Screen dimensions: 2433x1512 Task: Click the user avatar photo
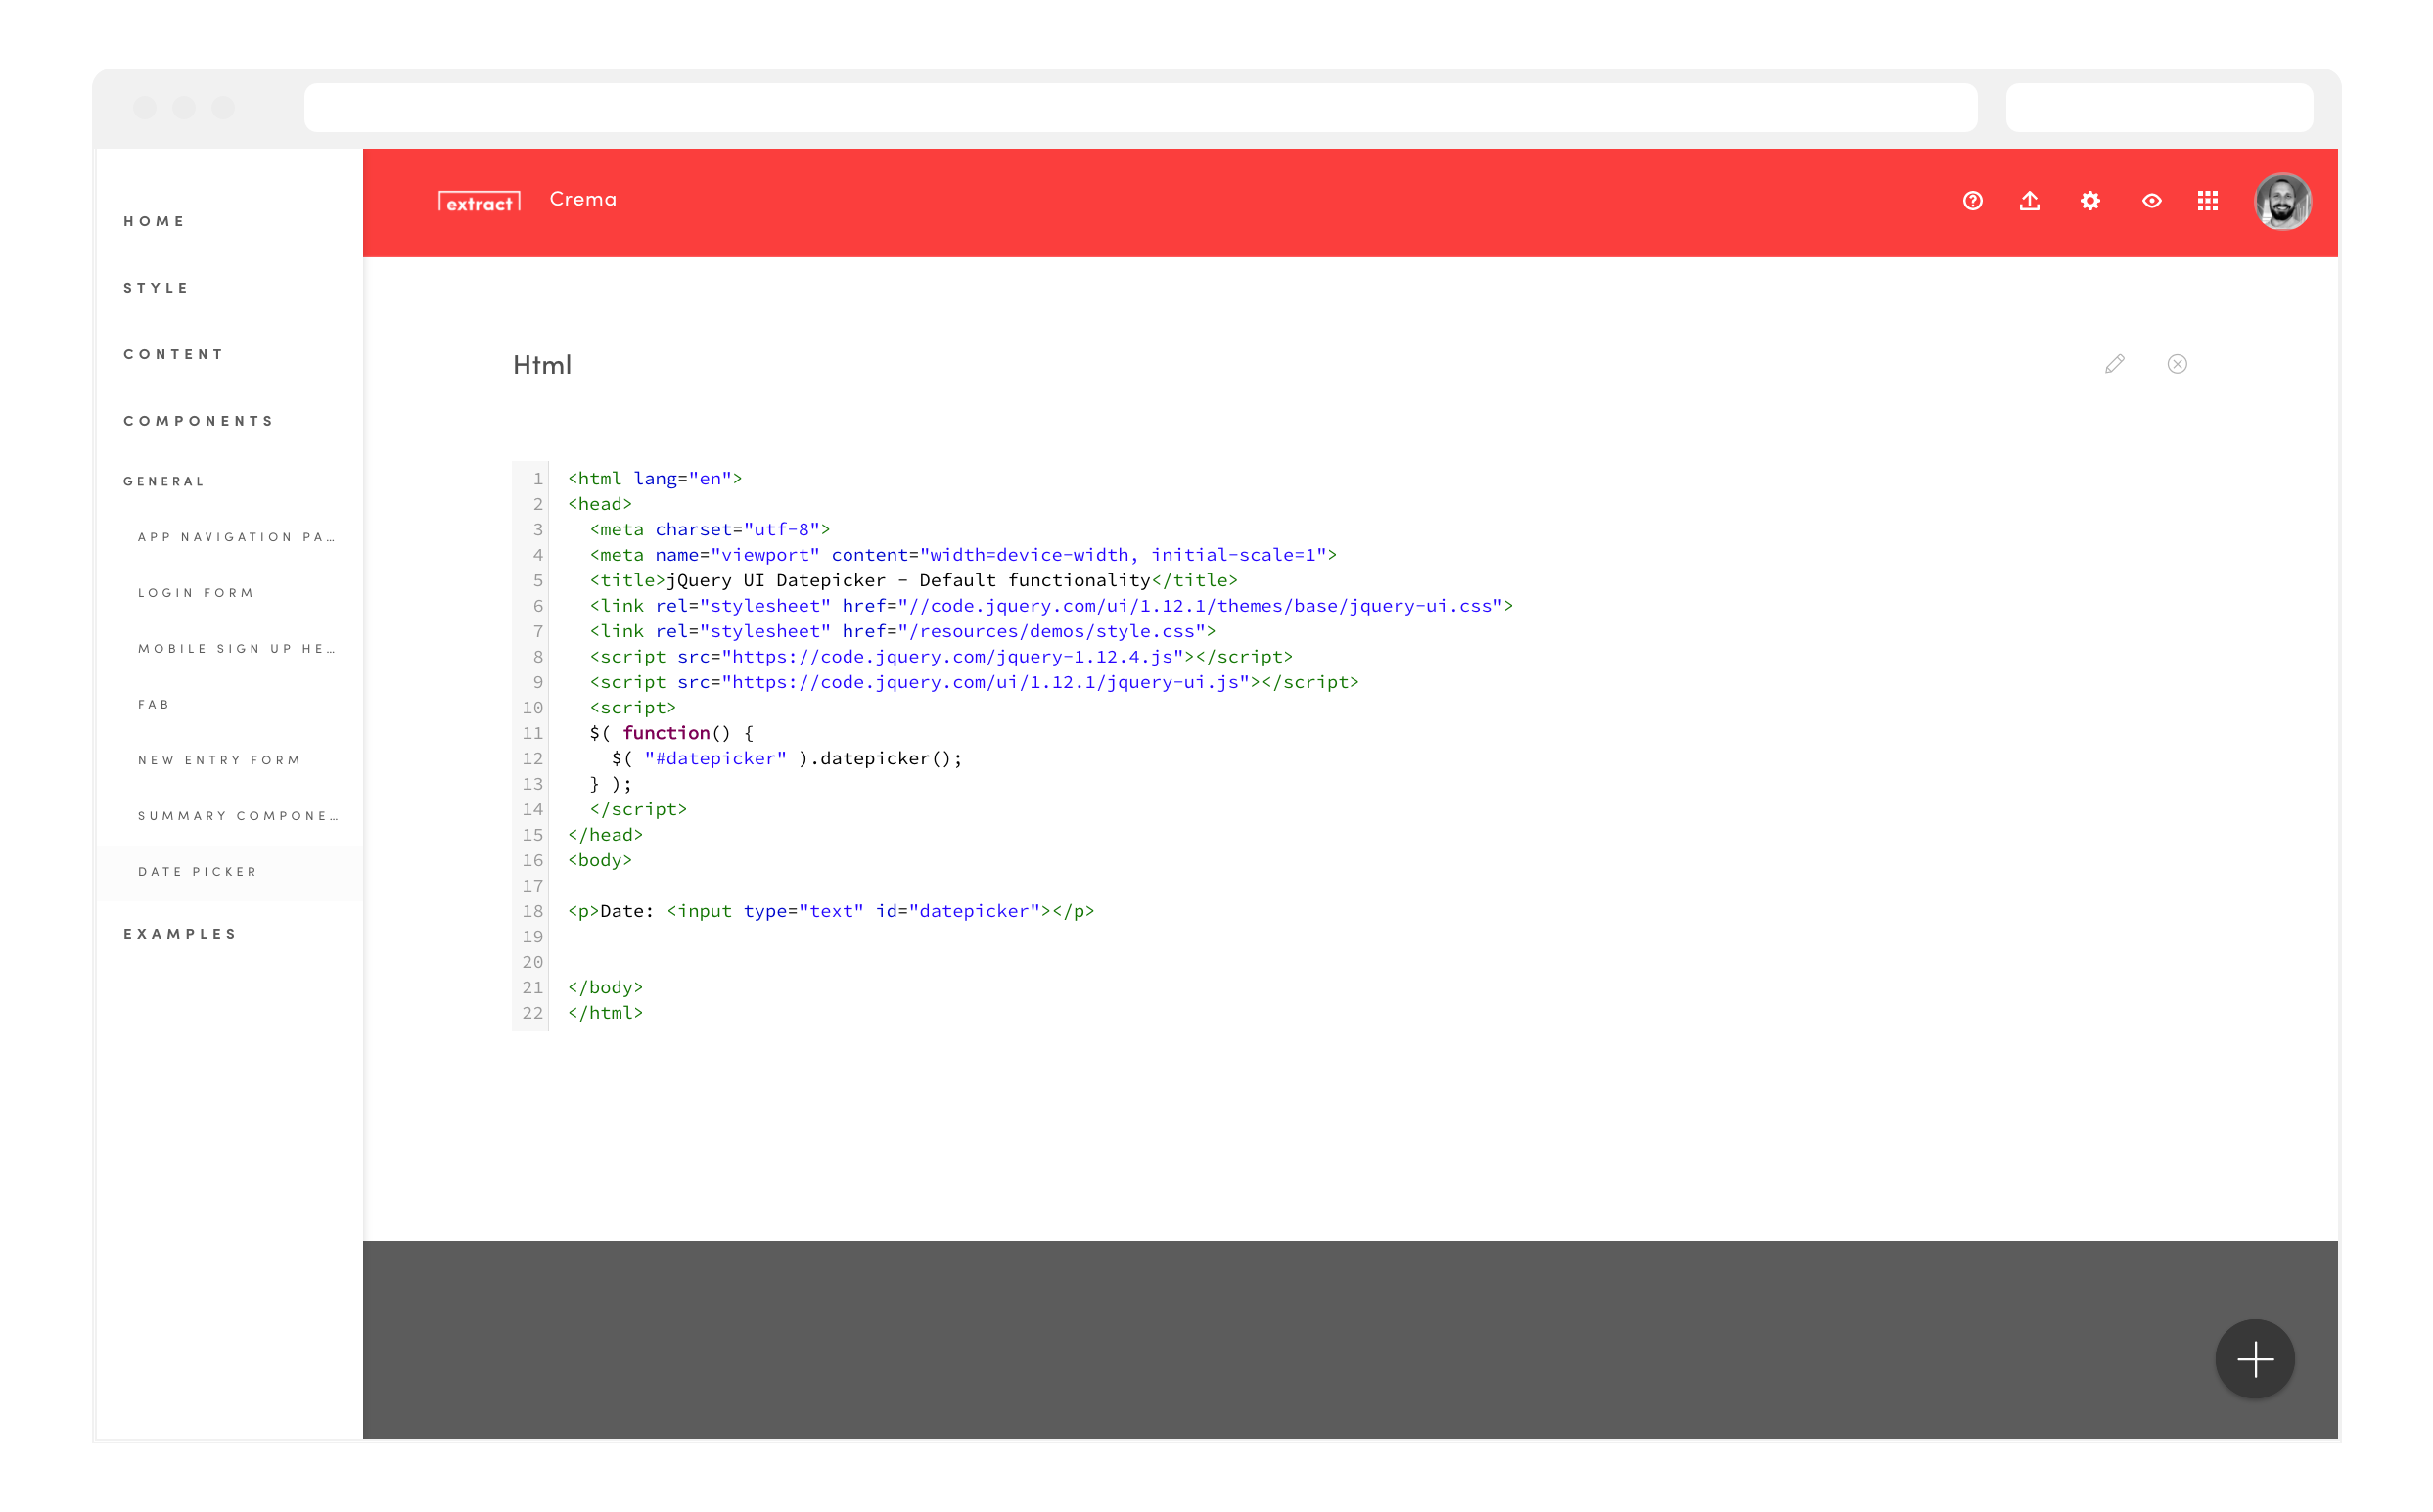pos(2281,201)
